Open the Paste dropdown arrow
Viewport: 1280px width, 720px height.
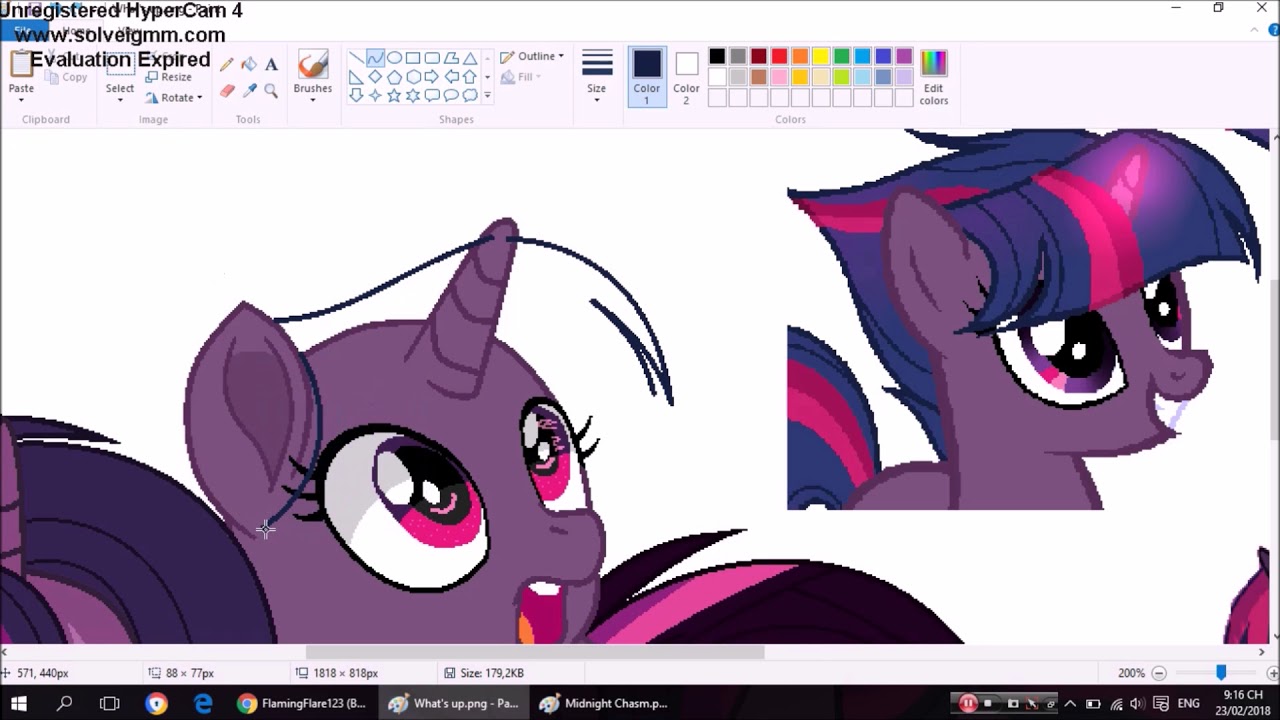pyautogui.click(x=21, y=99)
